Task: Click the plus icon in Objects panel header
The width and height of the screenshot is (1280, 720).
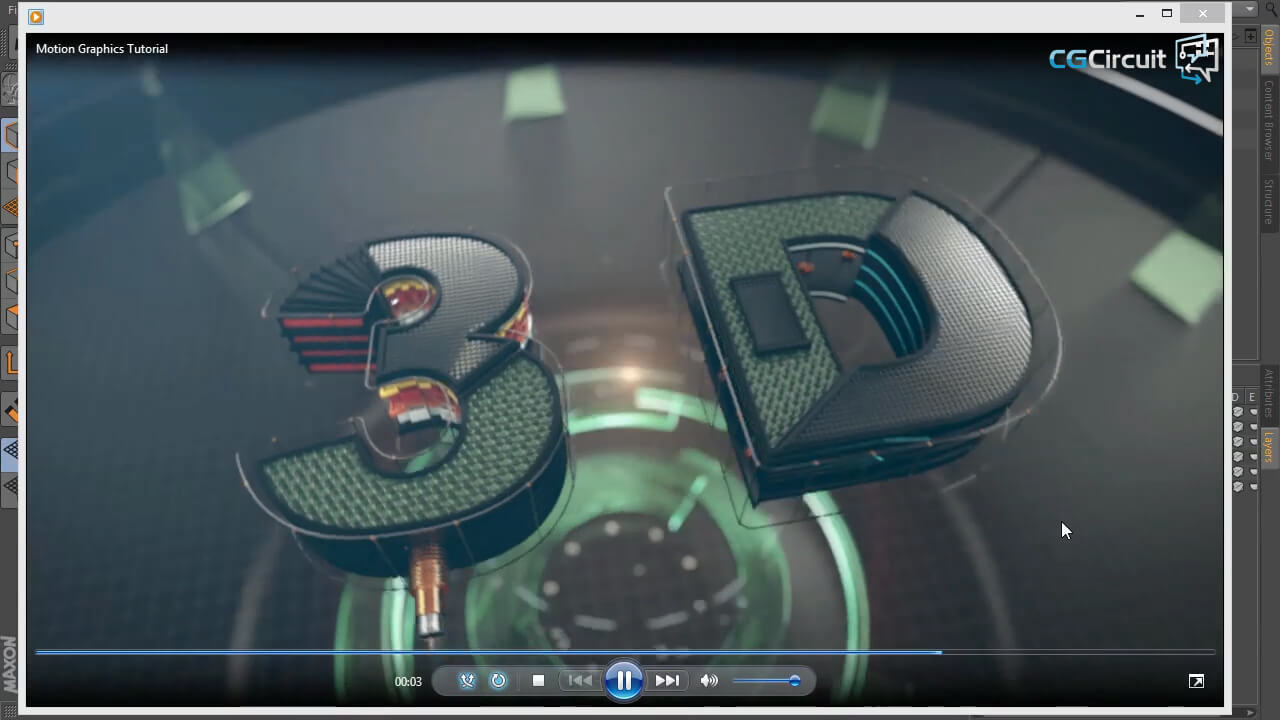Action: [1250, 36]
